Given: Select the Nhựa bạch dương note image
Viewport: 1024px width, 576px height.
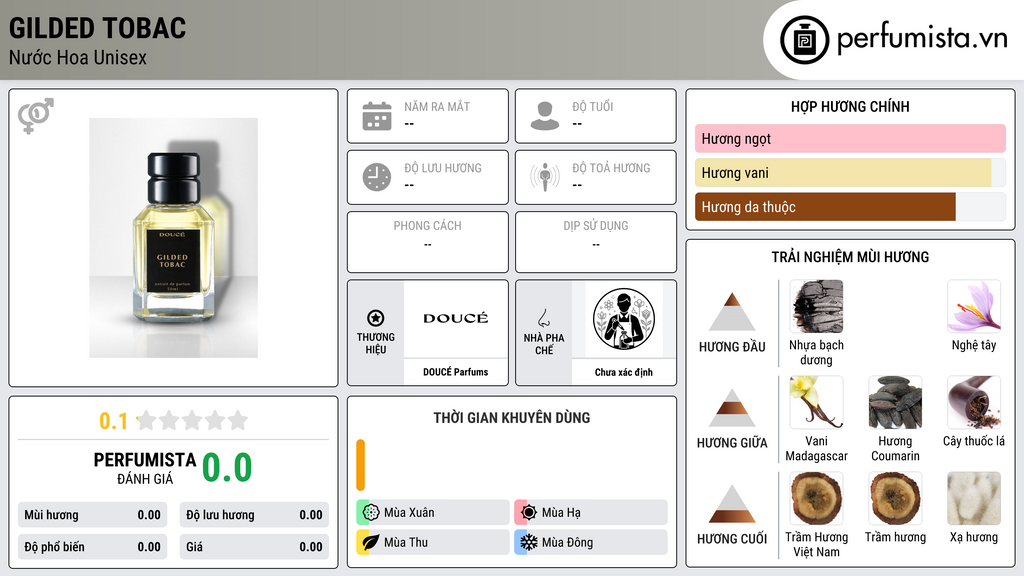Looking at the screenshot, I should tap(816, 307).
